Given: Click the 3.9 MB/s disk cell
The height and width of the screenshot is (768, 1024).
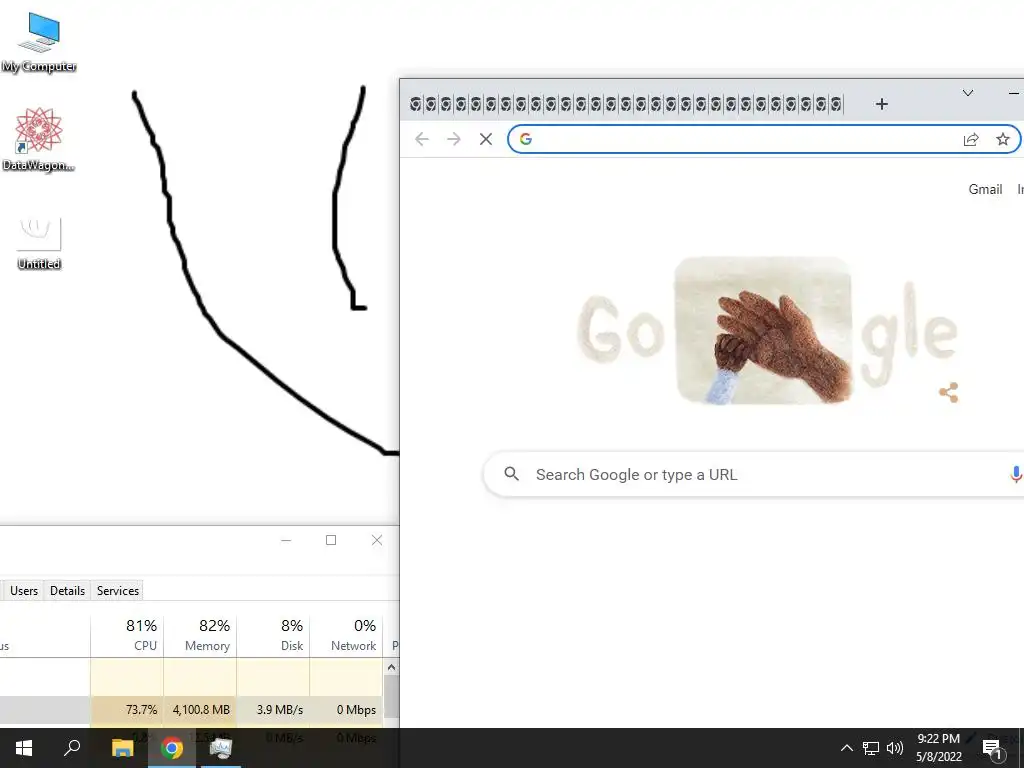Looking at the screenshot, I should point(273,710).
